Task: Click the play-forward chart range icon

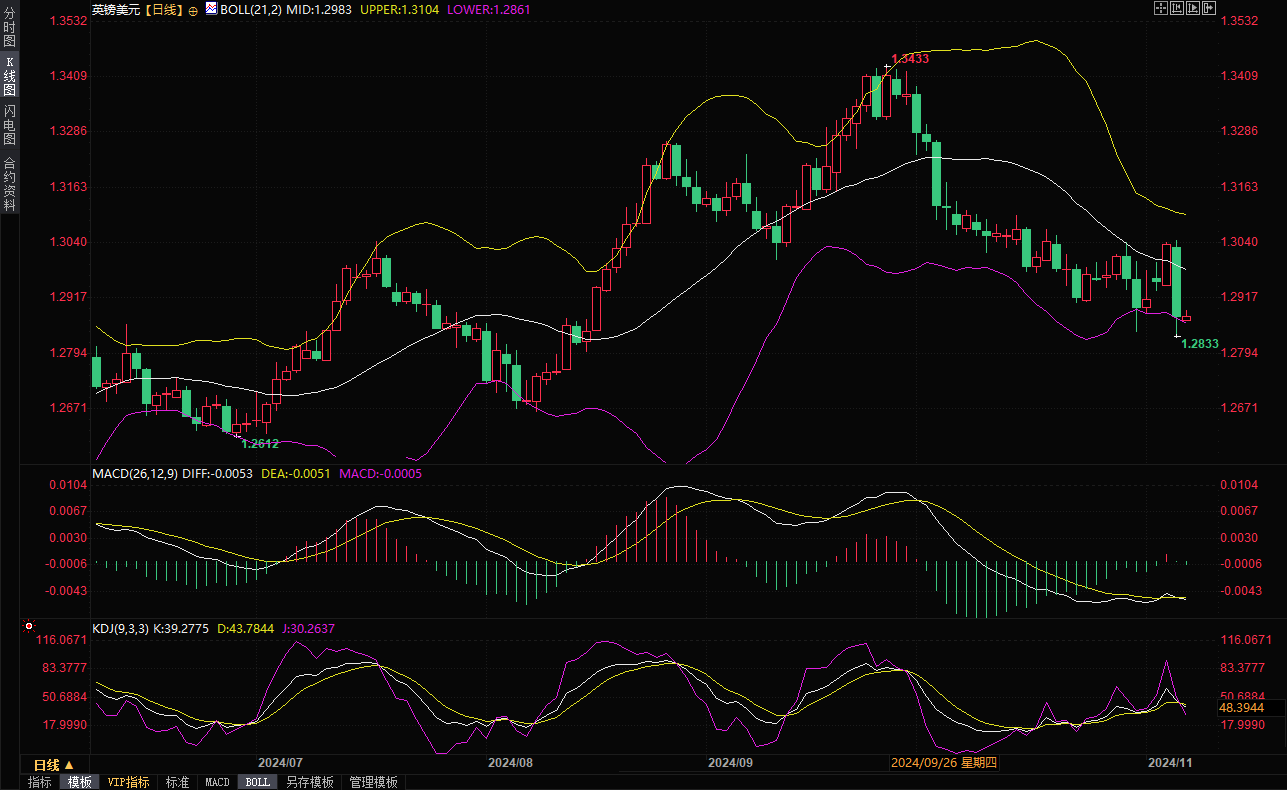Action: (1192, 9)
